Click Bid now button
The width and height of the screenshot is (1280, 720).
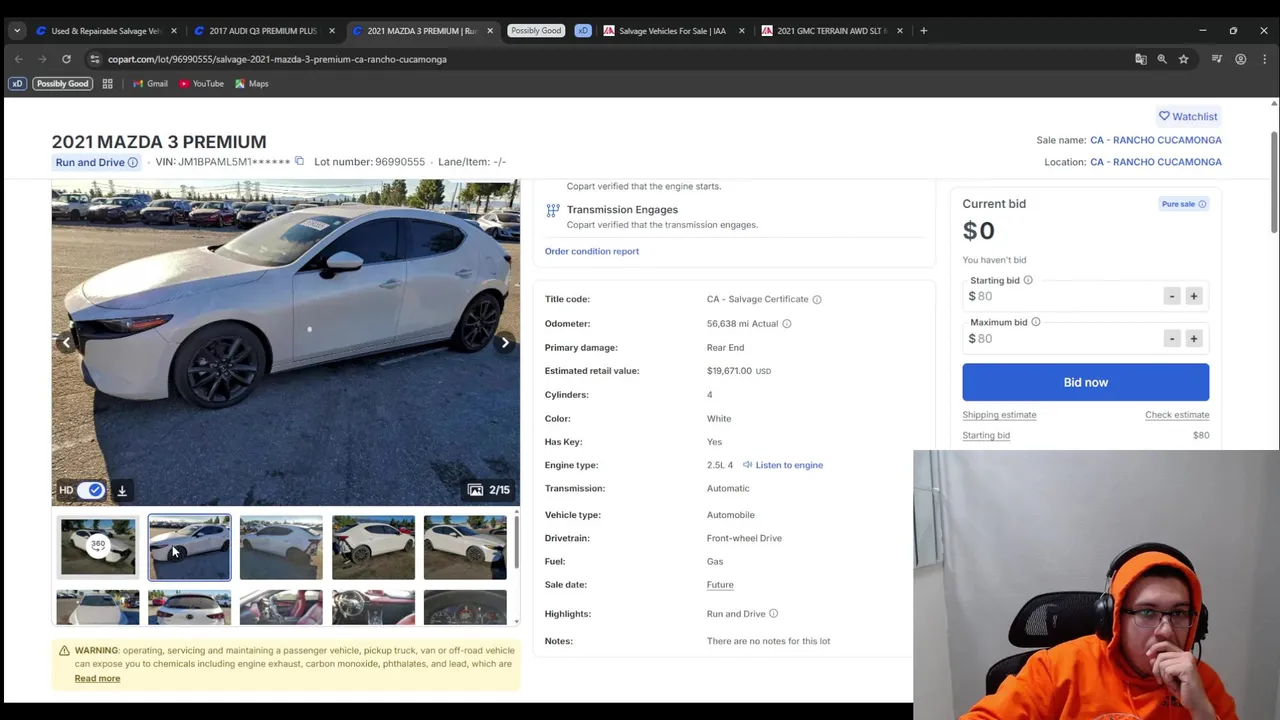pyautogui.click(x=1086, y=382)
